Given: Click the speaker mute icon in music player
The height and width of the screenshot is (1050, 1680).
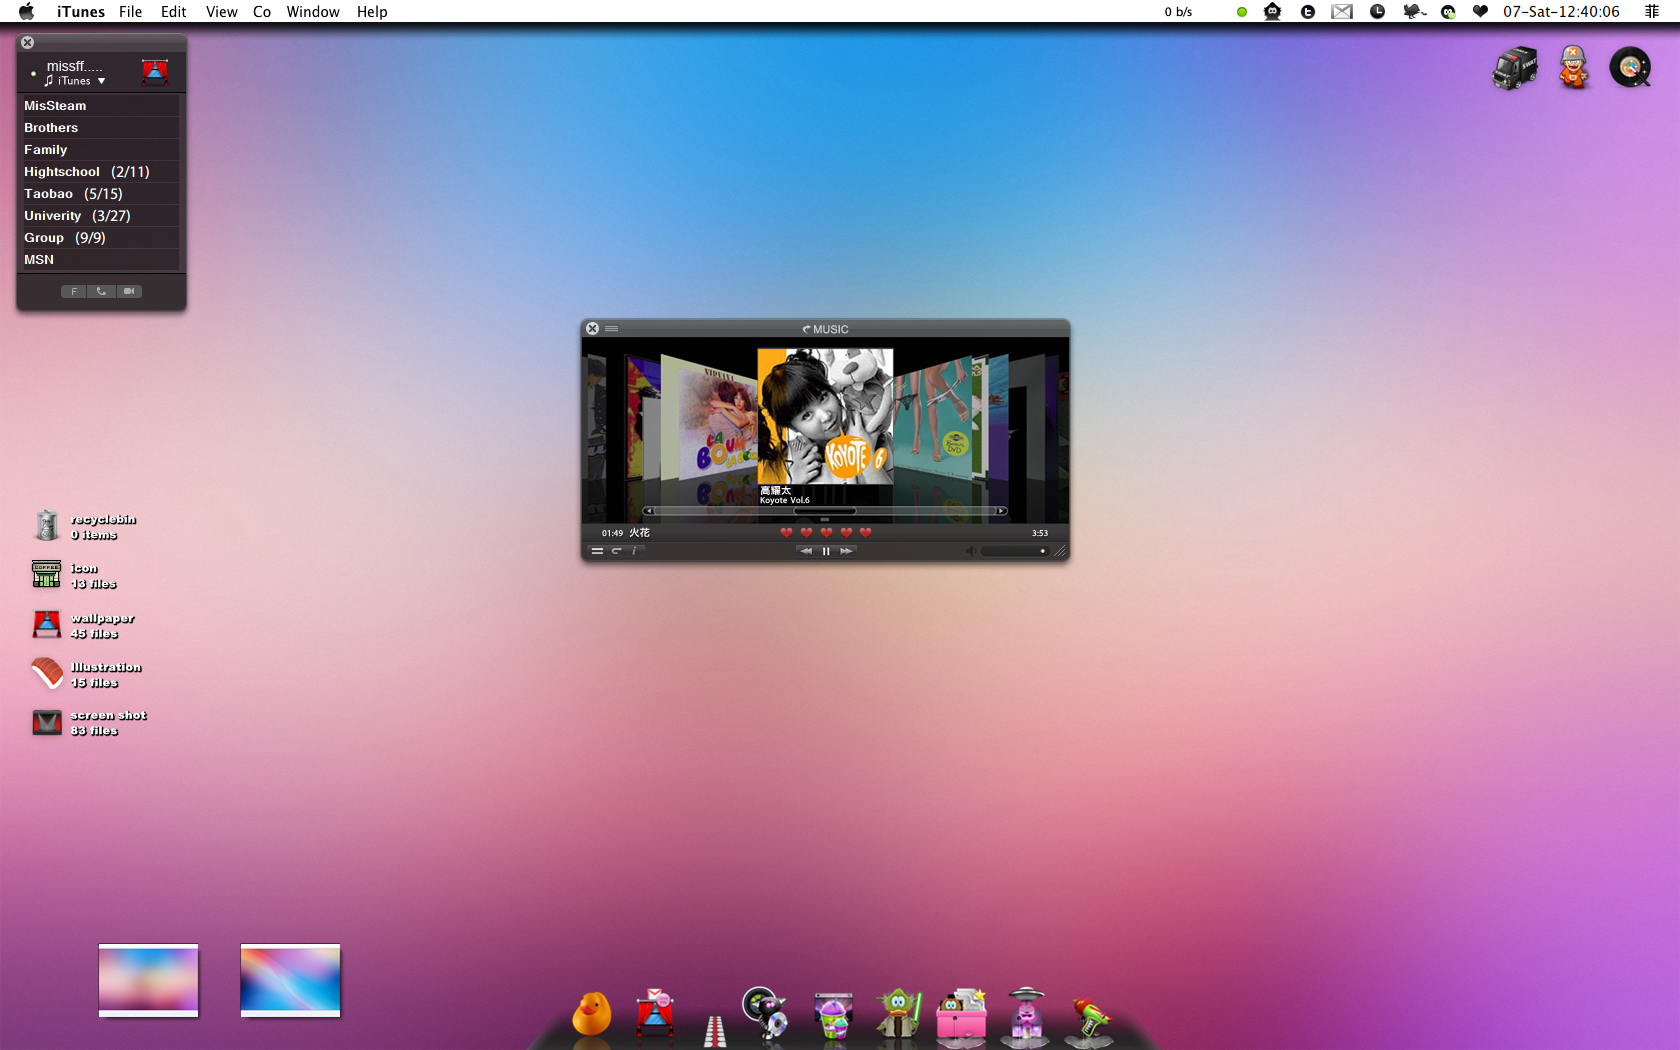Looking at the screenshot, I should click(x=970, y=551).
